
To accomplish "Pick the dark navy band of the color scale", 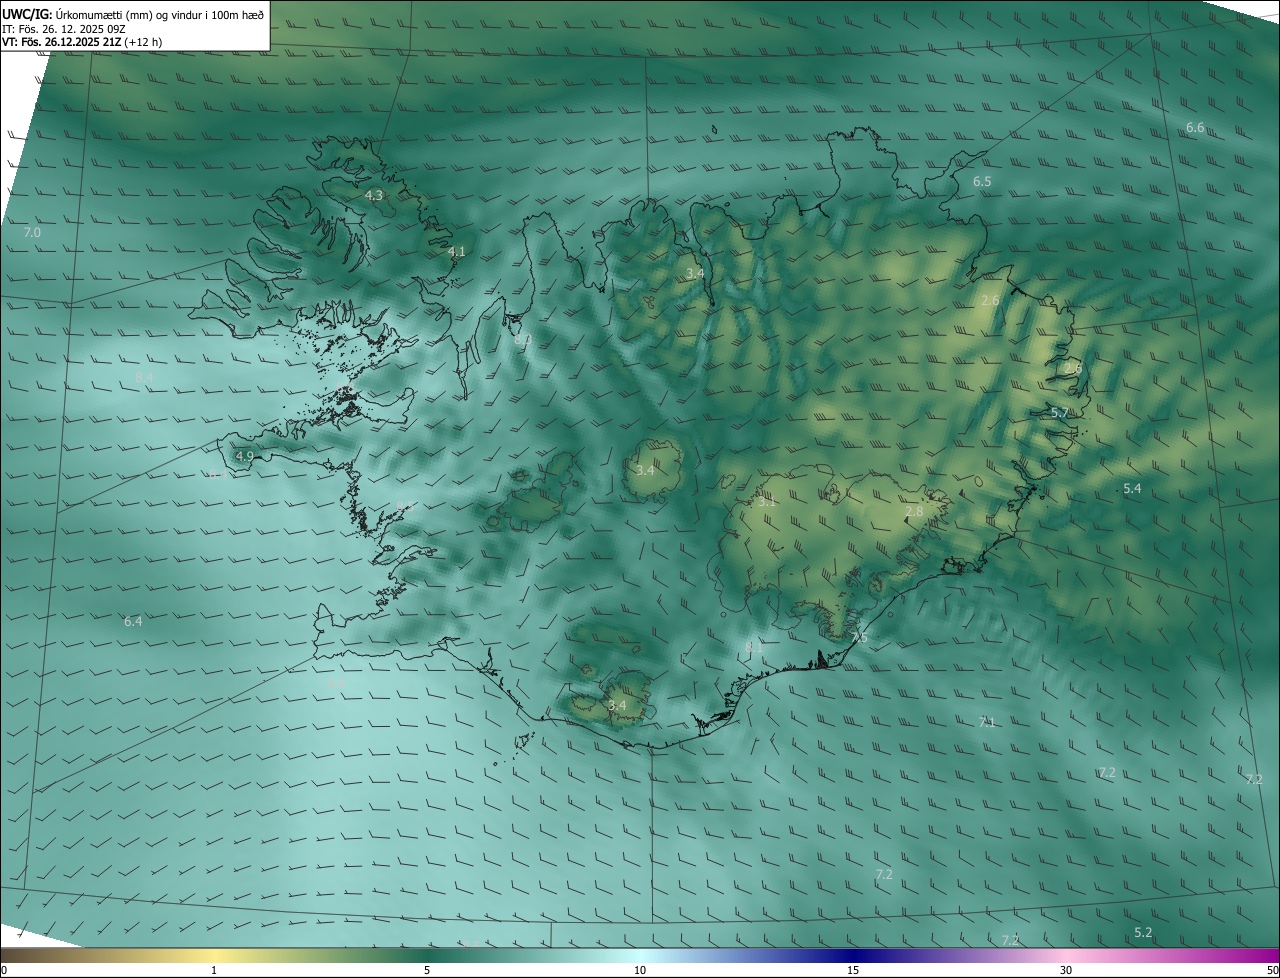I will [x=853, y=956].
